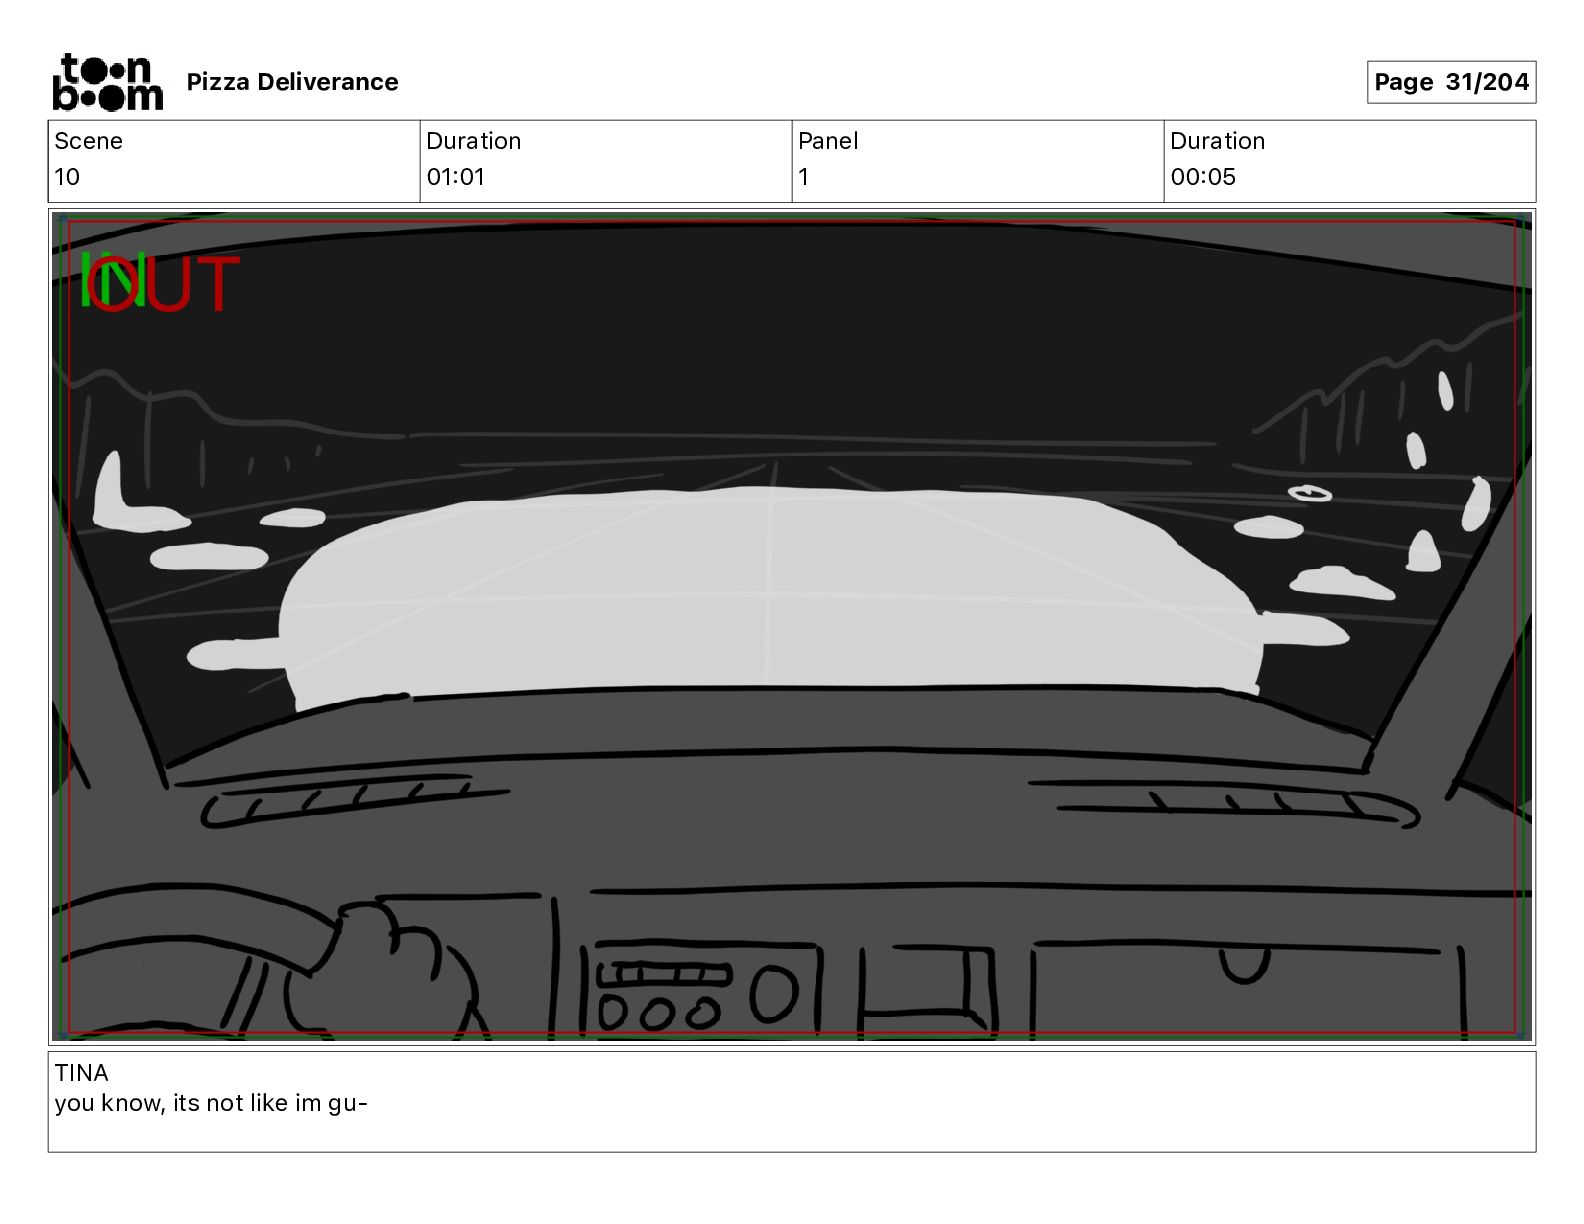Select the car dashboard storyboard drawing
The image size is (1584, 1224).
pos(792,627)
